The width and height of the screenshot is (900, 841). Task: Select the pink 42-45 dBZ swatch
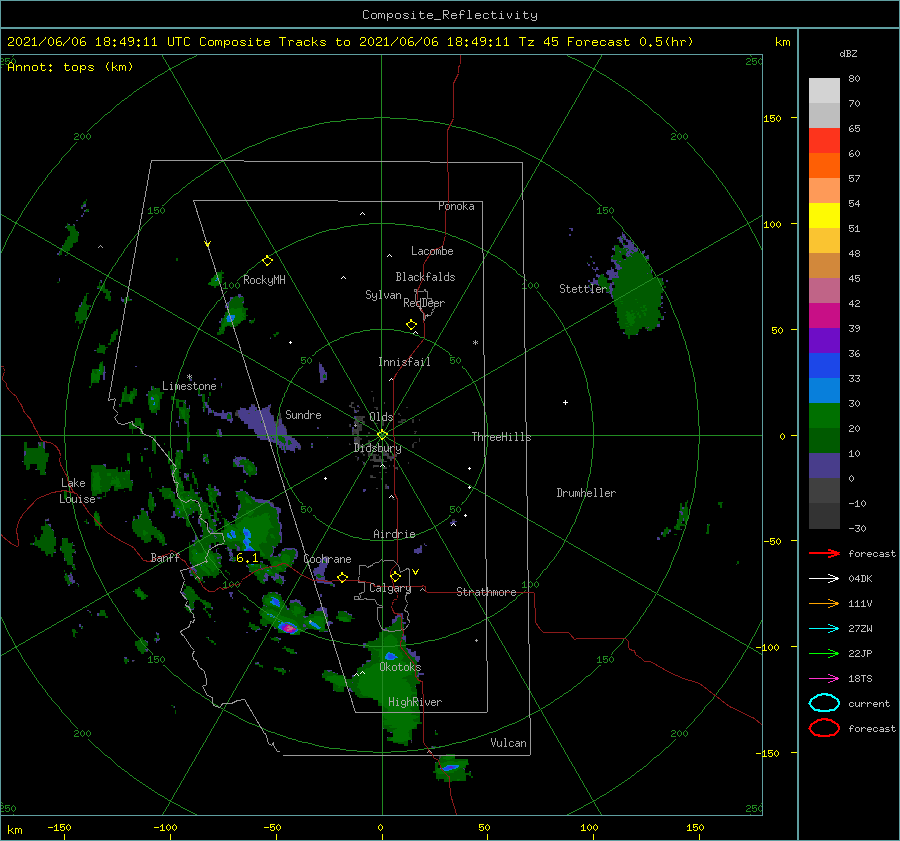pyautogui.click(x=824, y=290)
